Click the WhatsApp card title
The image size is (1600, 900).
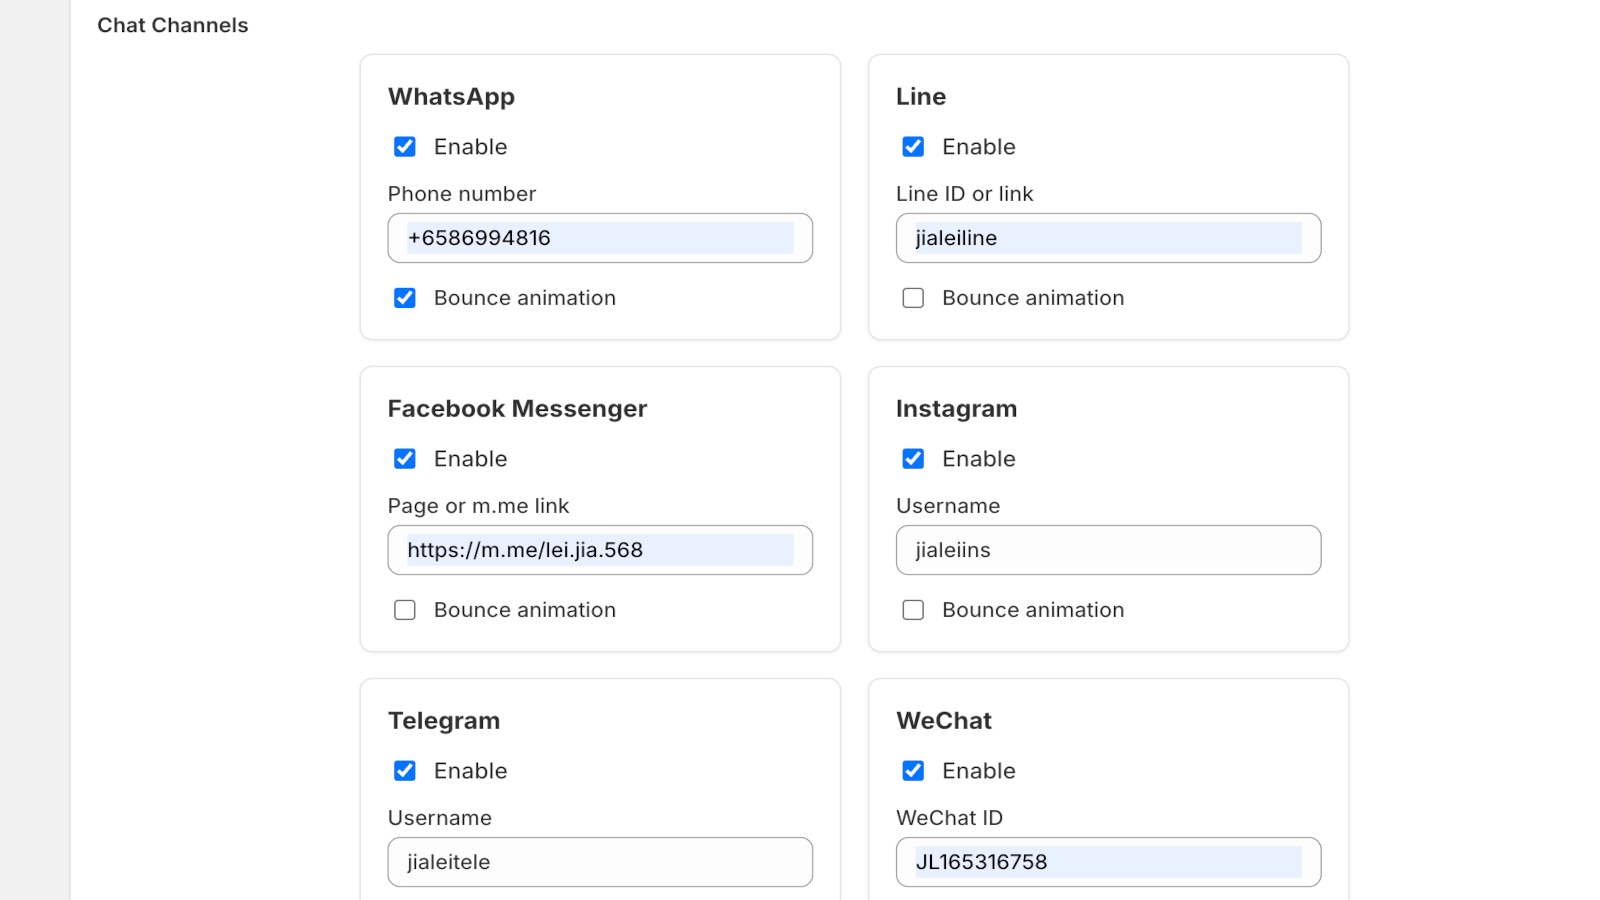click(x=452, y=97)
